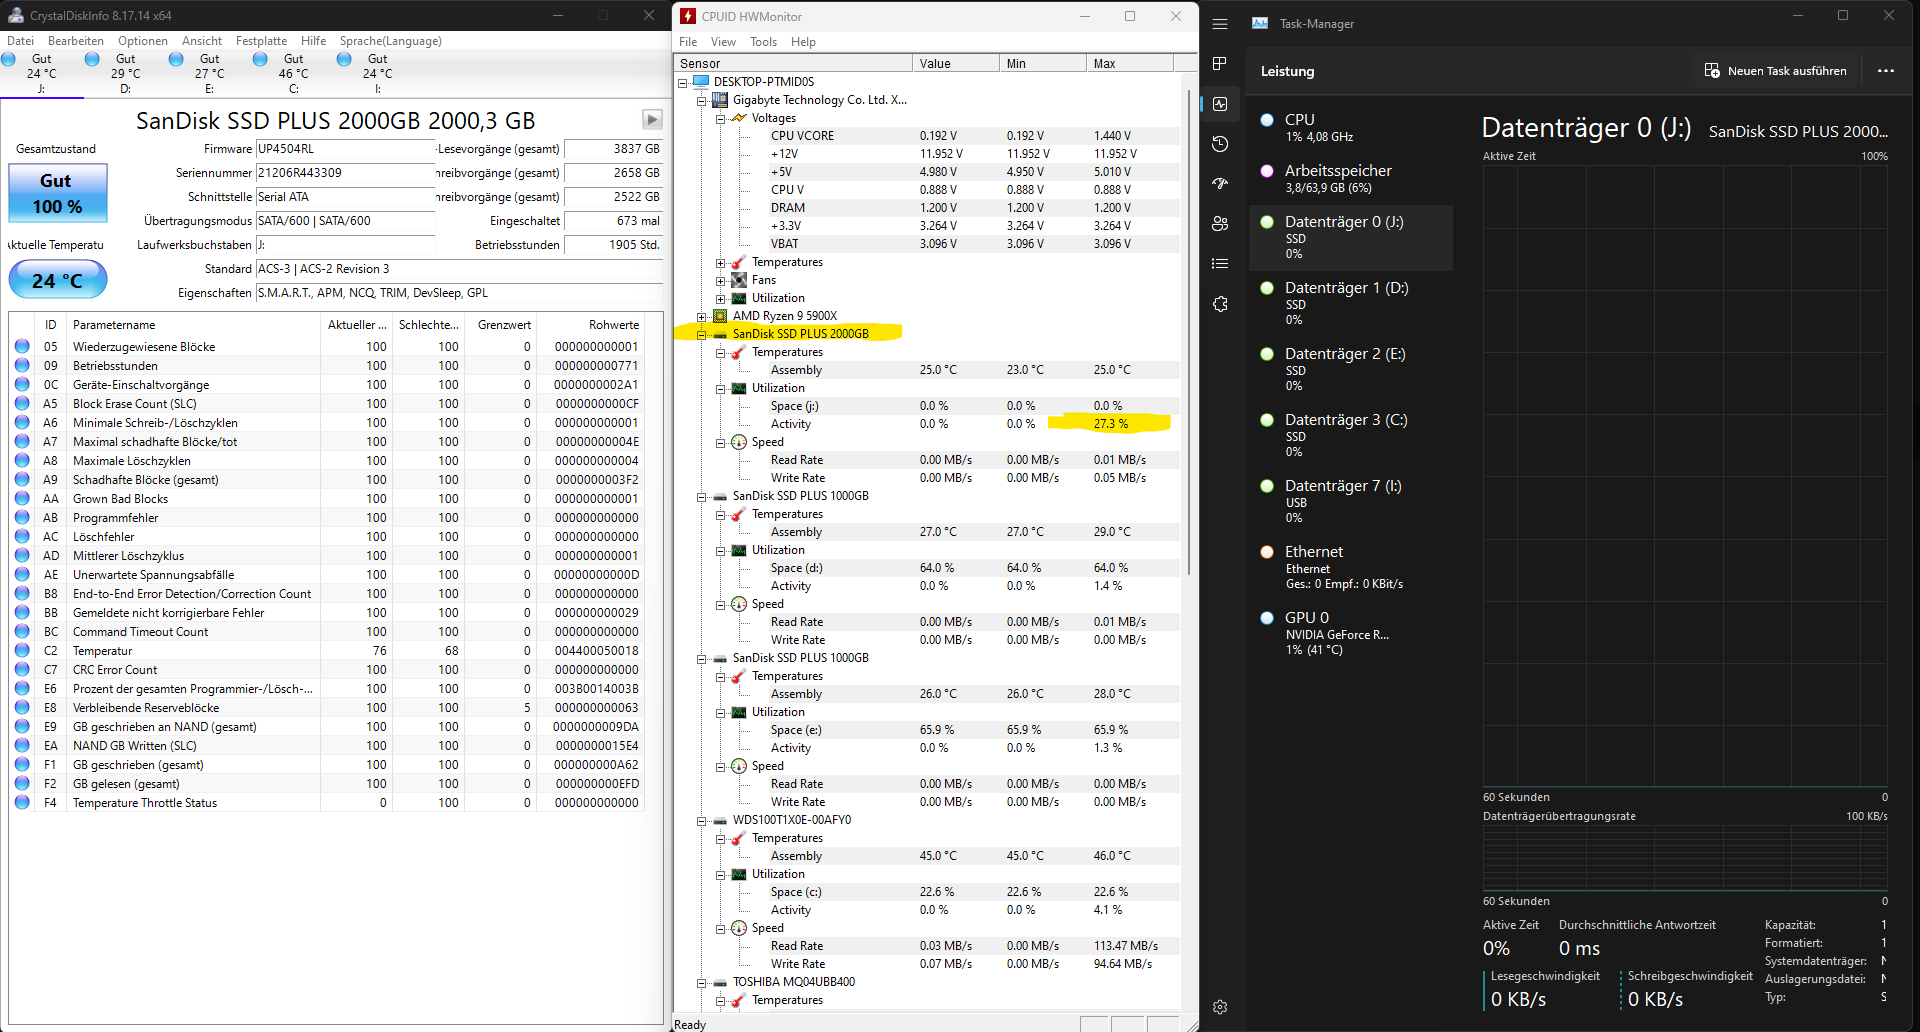Open Festplatte menu in CrystalDiskInfo
1920x1032 pixels.
pyautogui.click(x=261, y=41)
